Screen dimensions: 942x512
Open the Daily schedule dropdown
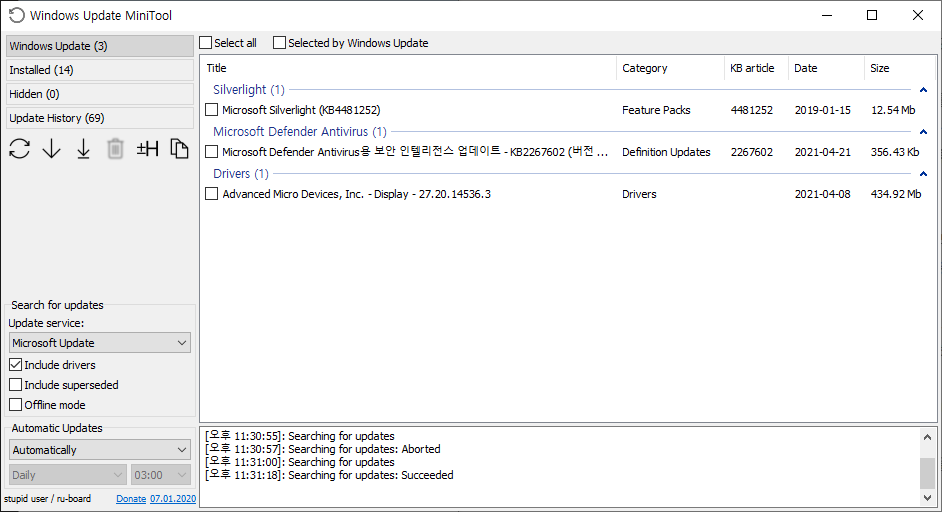click(x=68, y=475)
